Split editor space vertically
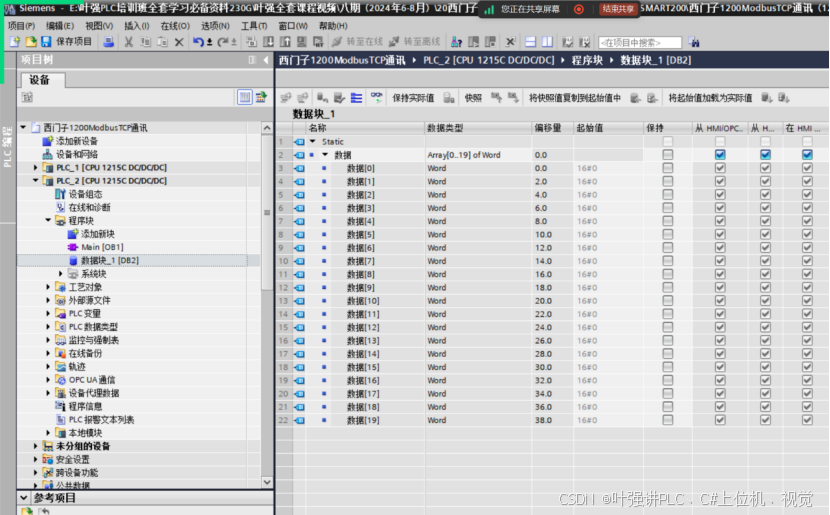The height and width of the screenshot is (515, 830). (x=547, y=42)
